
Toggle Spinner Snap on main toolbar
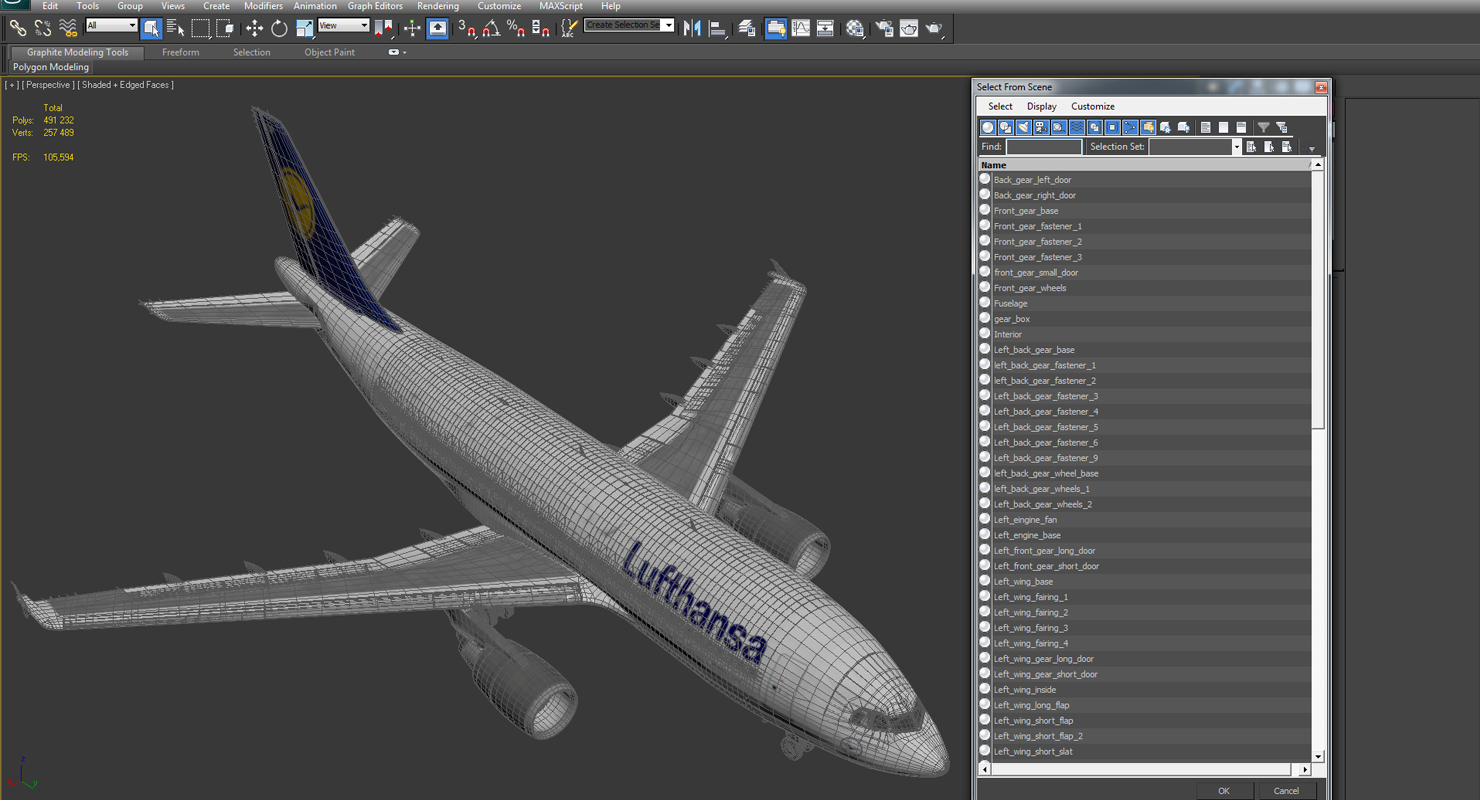(x=540, y=28)
